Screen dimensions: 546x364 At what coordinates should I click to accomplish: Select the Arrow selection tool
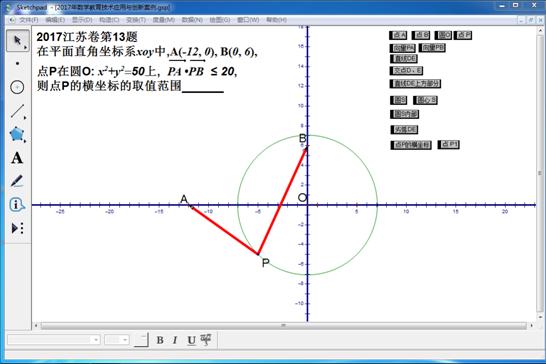pos(17,41)
